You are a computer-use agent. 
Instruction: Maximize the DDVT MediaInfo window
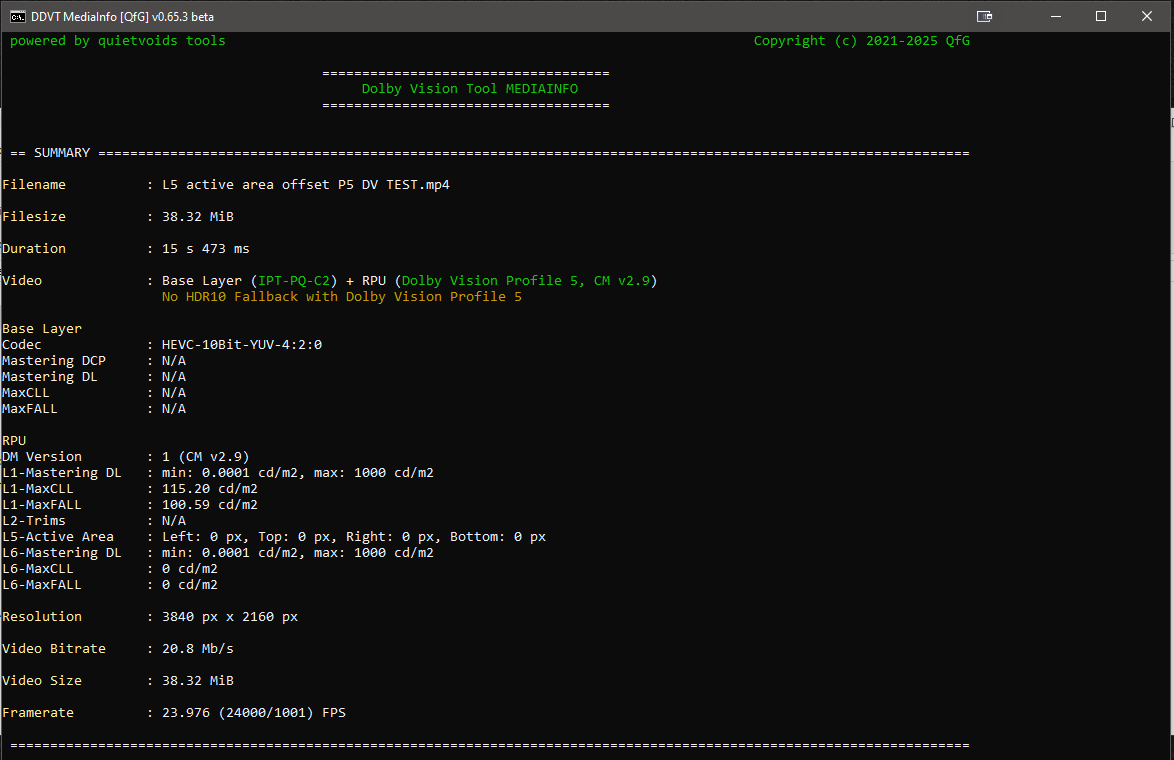(1101, 16)
